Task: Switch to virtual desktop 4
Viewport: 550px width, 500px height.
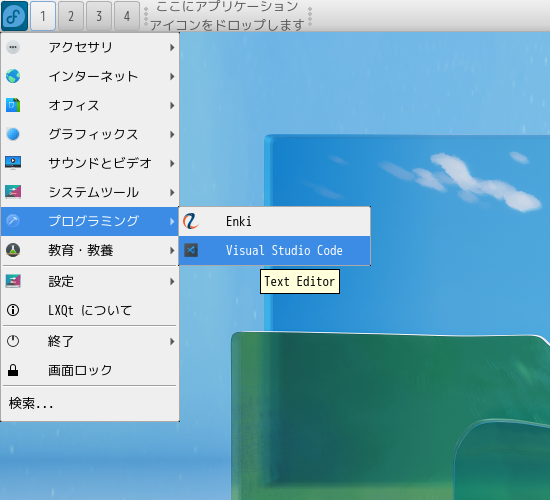Action: click(x=127, y=16)
